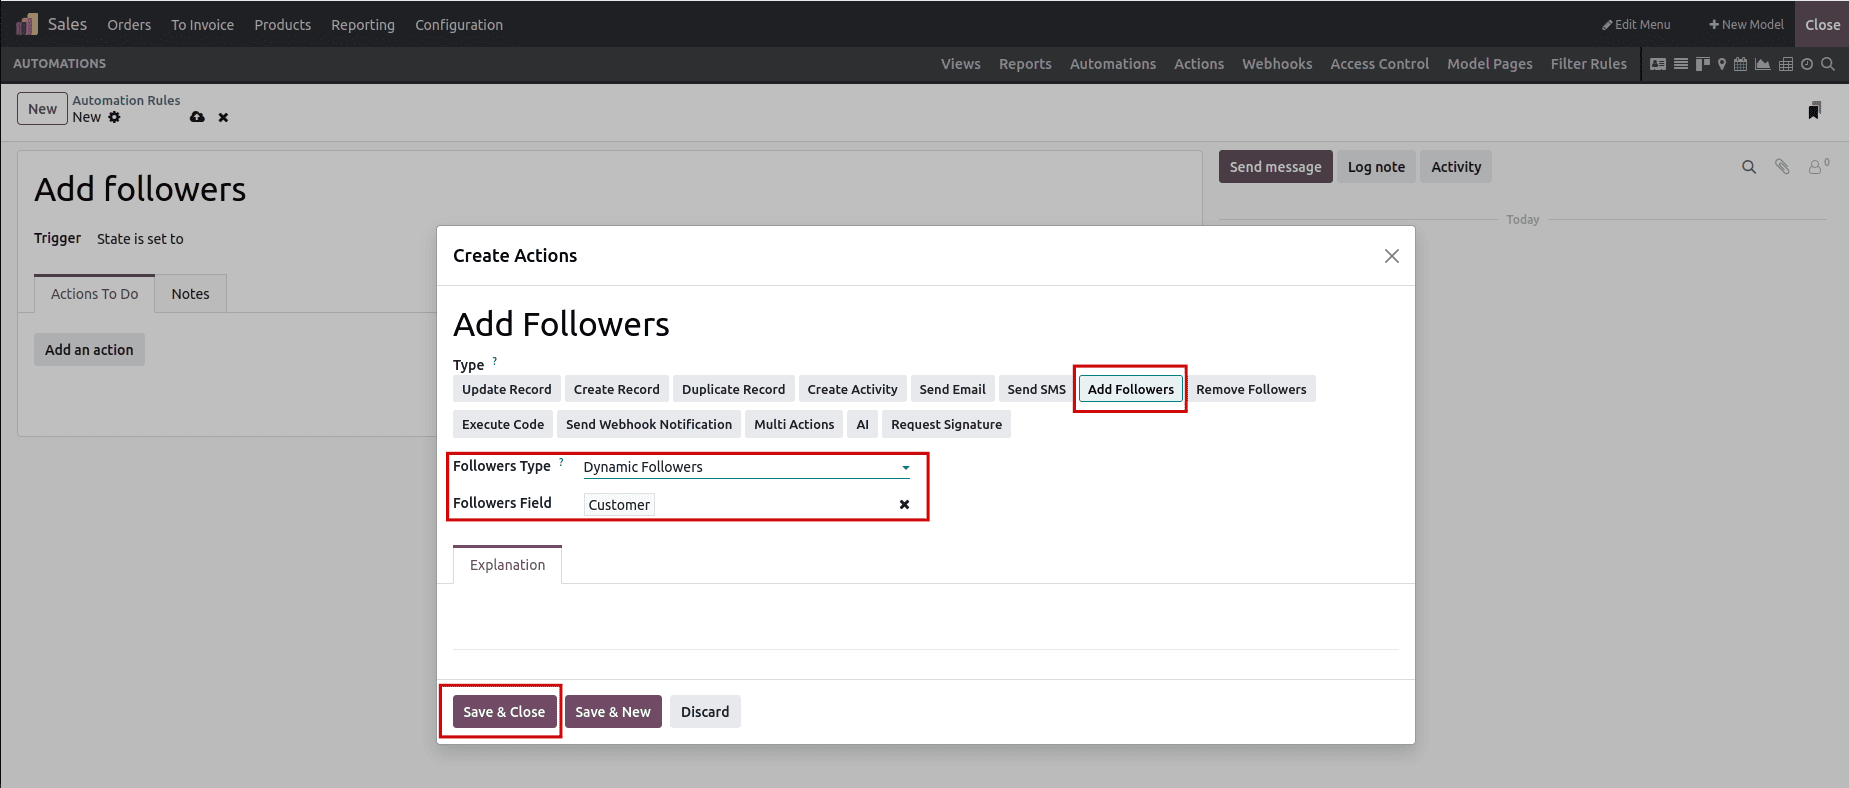Select Send SMS action type
This screenshot has height=788, width=1849.
click(1037, 389)
